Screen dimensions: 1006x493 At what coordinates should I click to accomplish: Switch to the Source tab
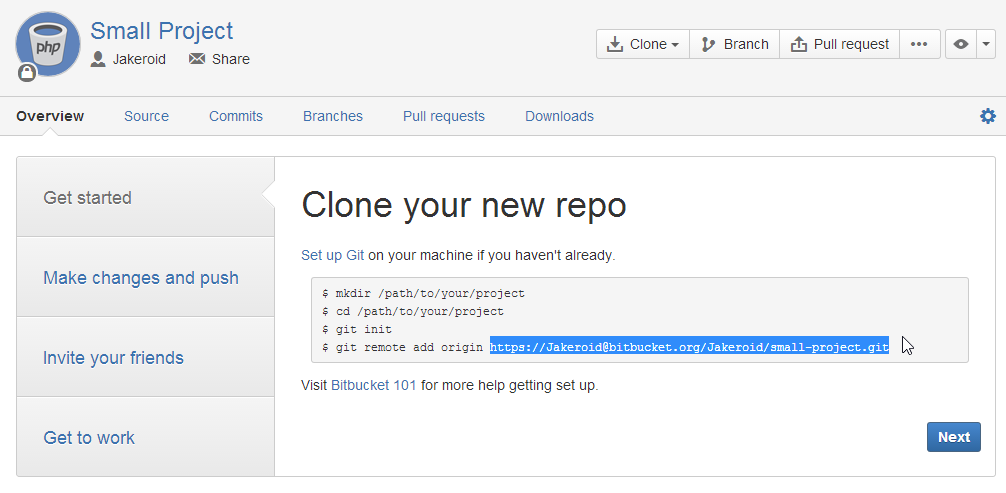[x=146, y=116]
